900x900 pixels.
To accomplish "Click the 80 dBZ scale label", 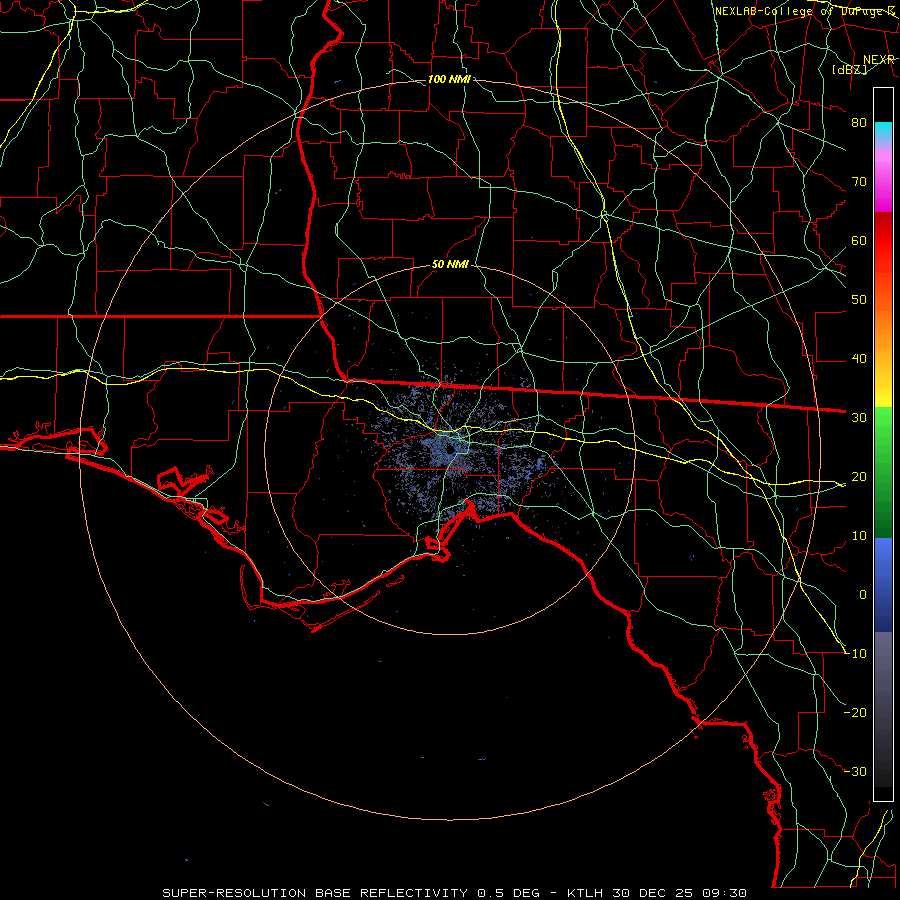I will coord(859,122).
